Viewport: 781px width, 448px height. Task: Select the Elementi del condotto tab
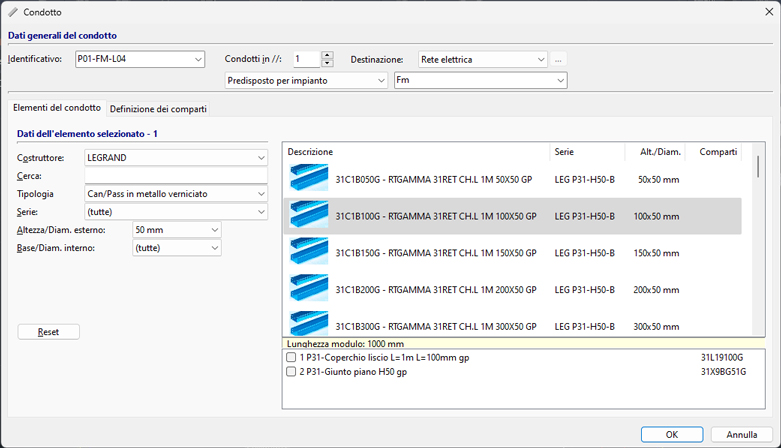[x=57, y=108]
